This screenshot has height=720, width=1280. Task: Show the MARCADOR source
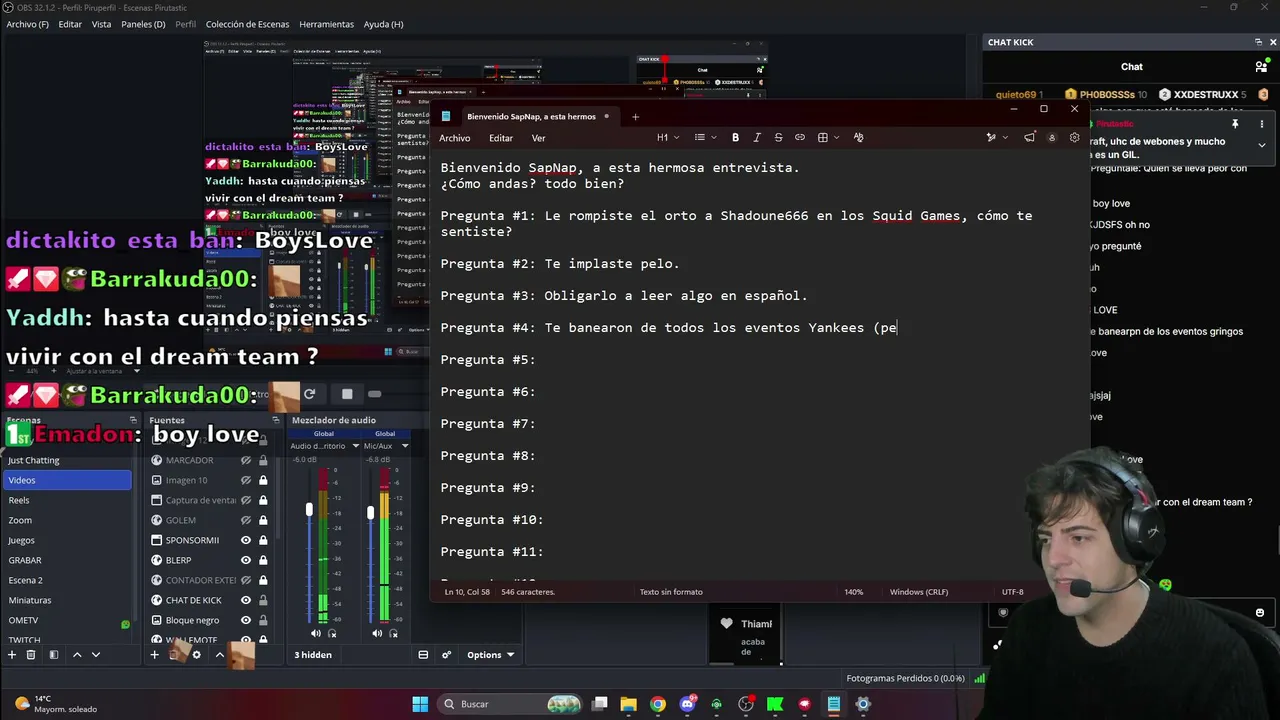click(246, 460)
